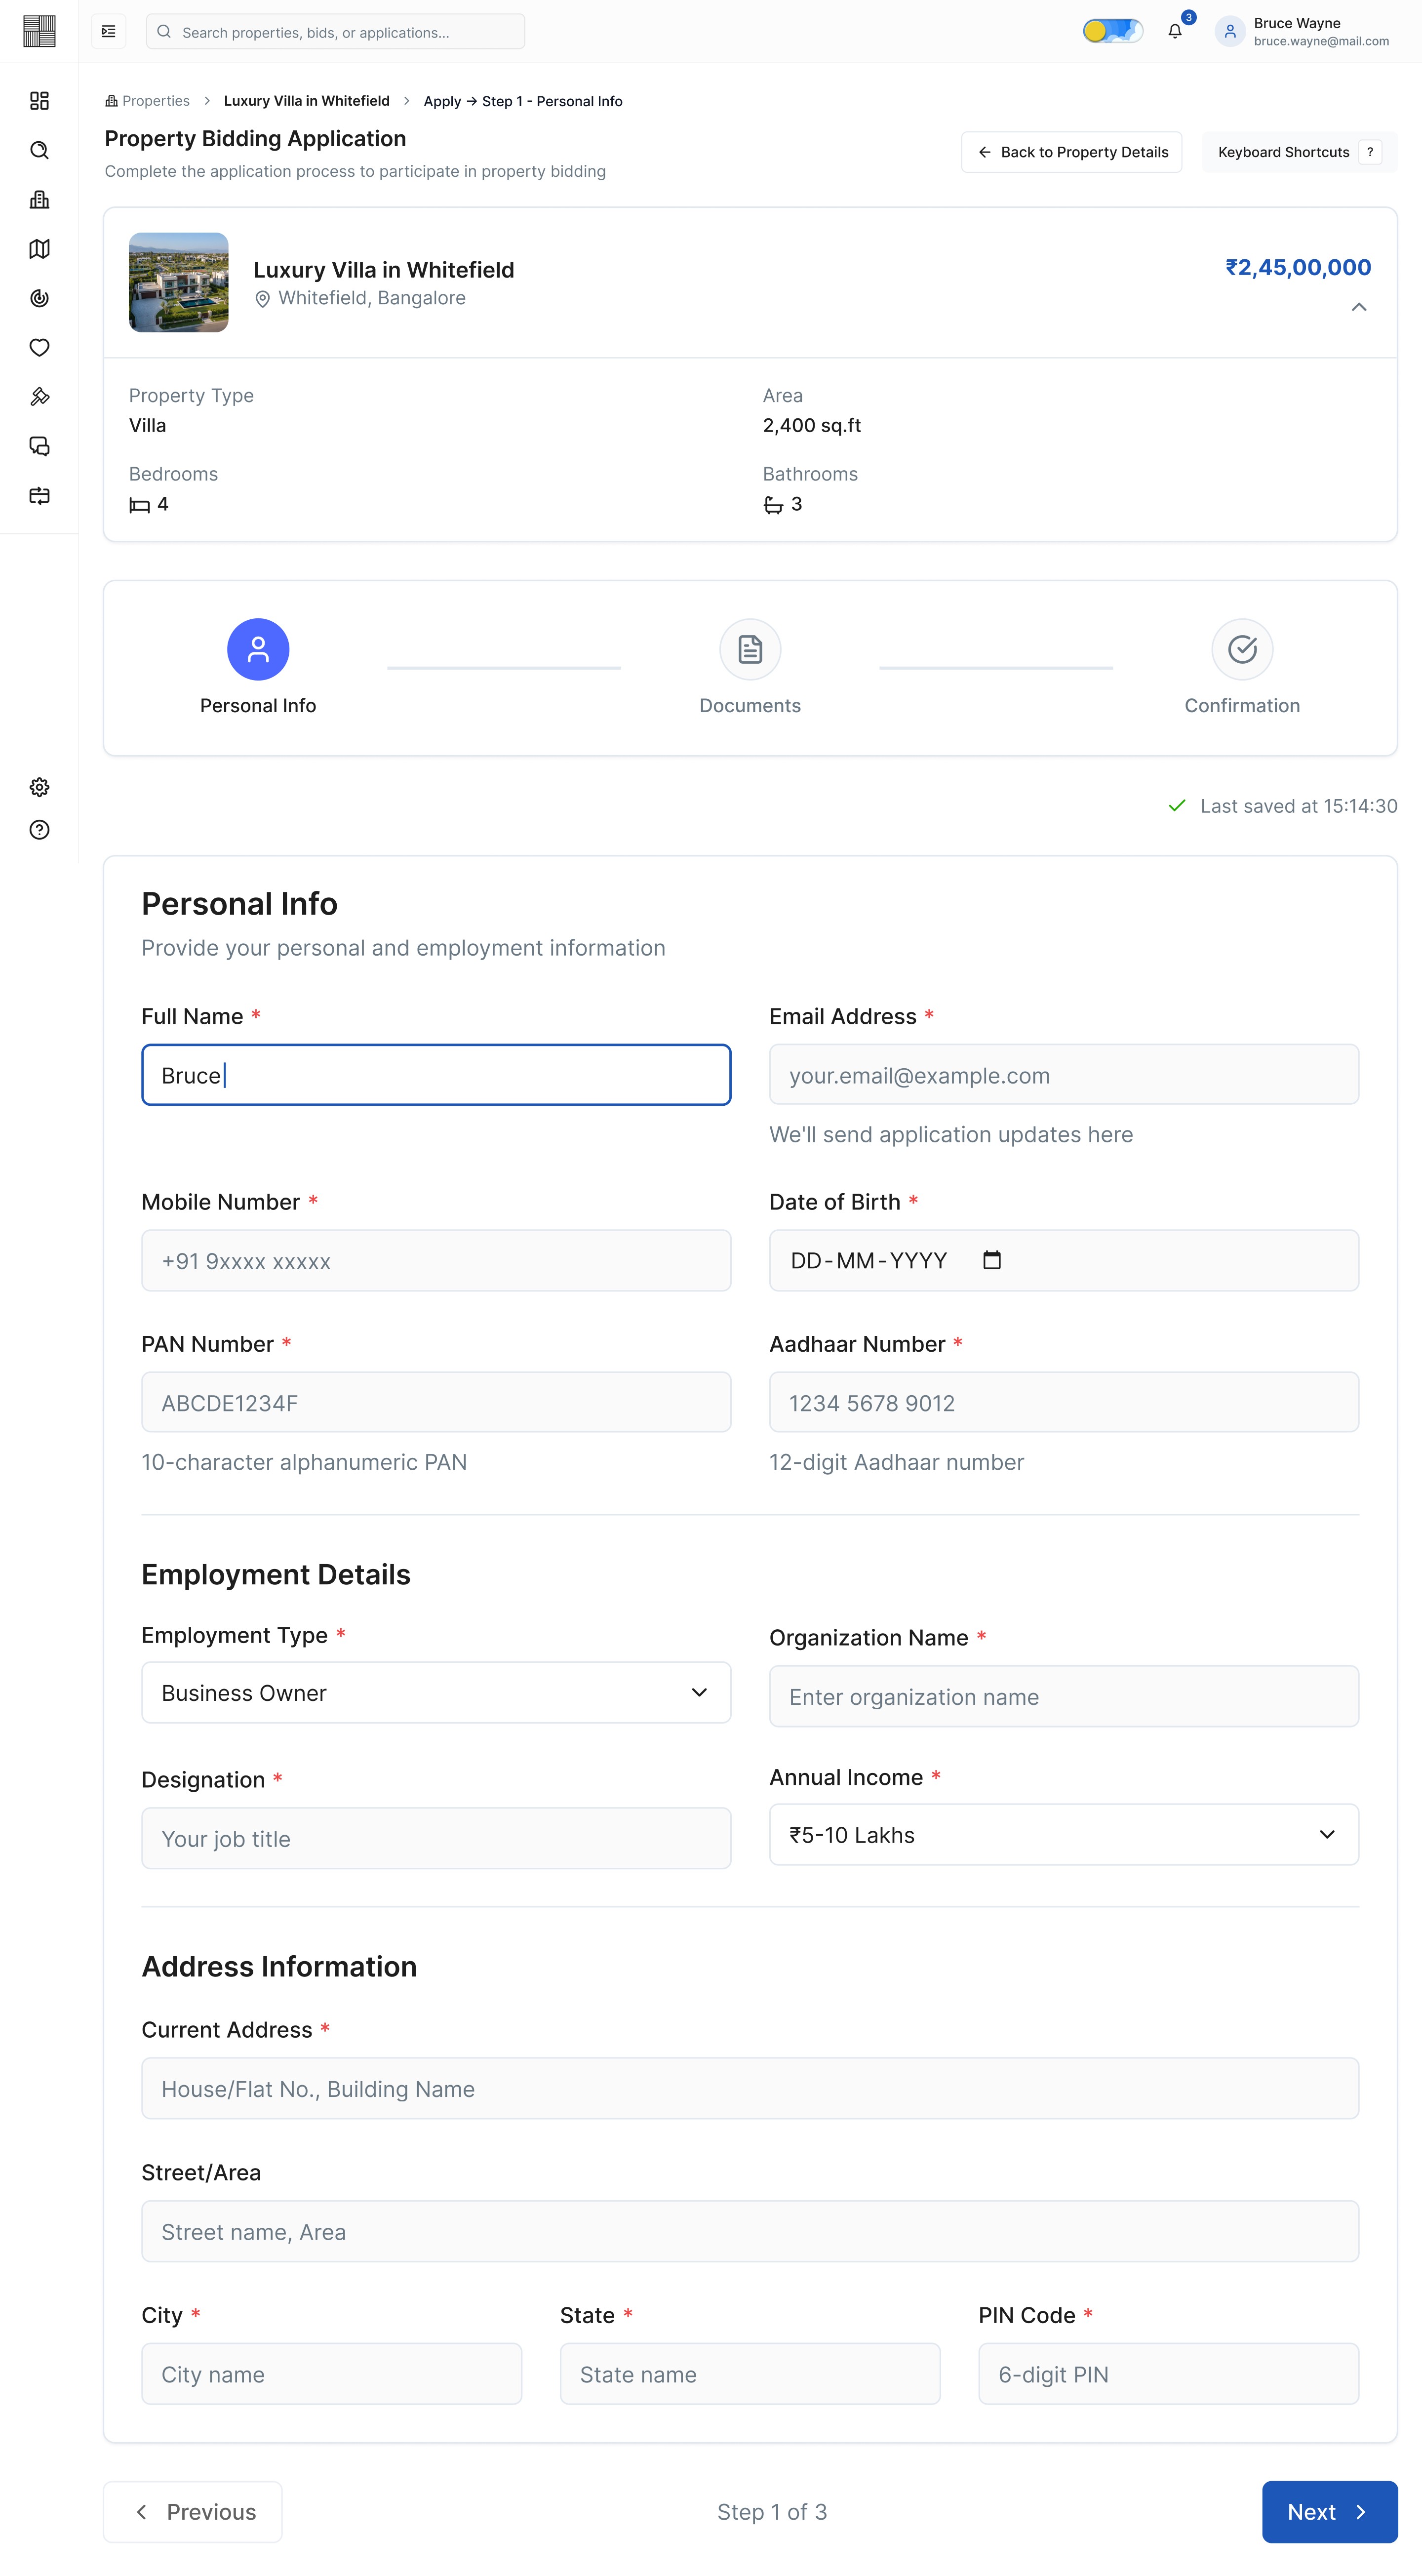Click the "Step 1 of 3" text

pyautogui.click(x=772, y=2512)
